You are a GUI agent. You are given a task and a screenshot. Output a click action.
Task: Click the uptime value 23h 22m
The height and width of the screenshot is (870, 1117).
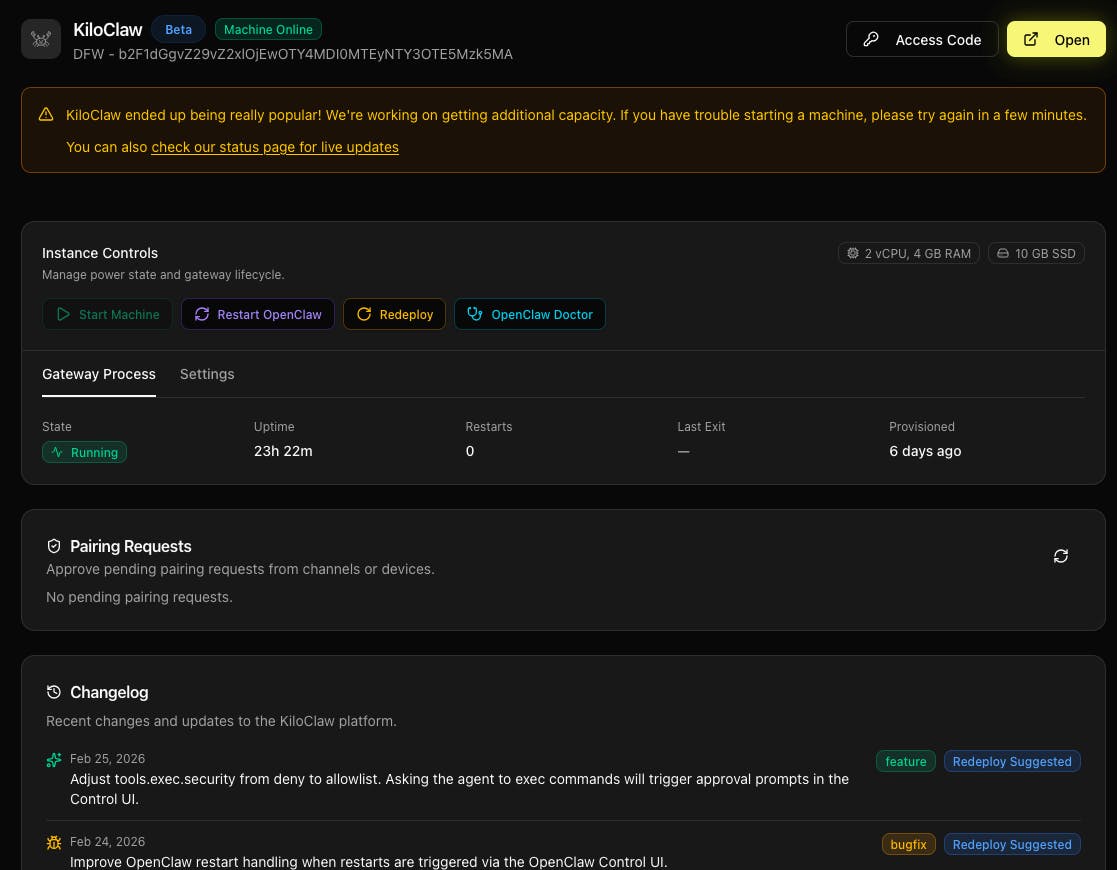(283, 451)
